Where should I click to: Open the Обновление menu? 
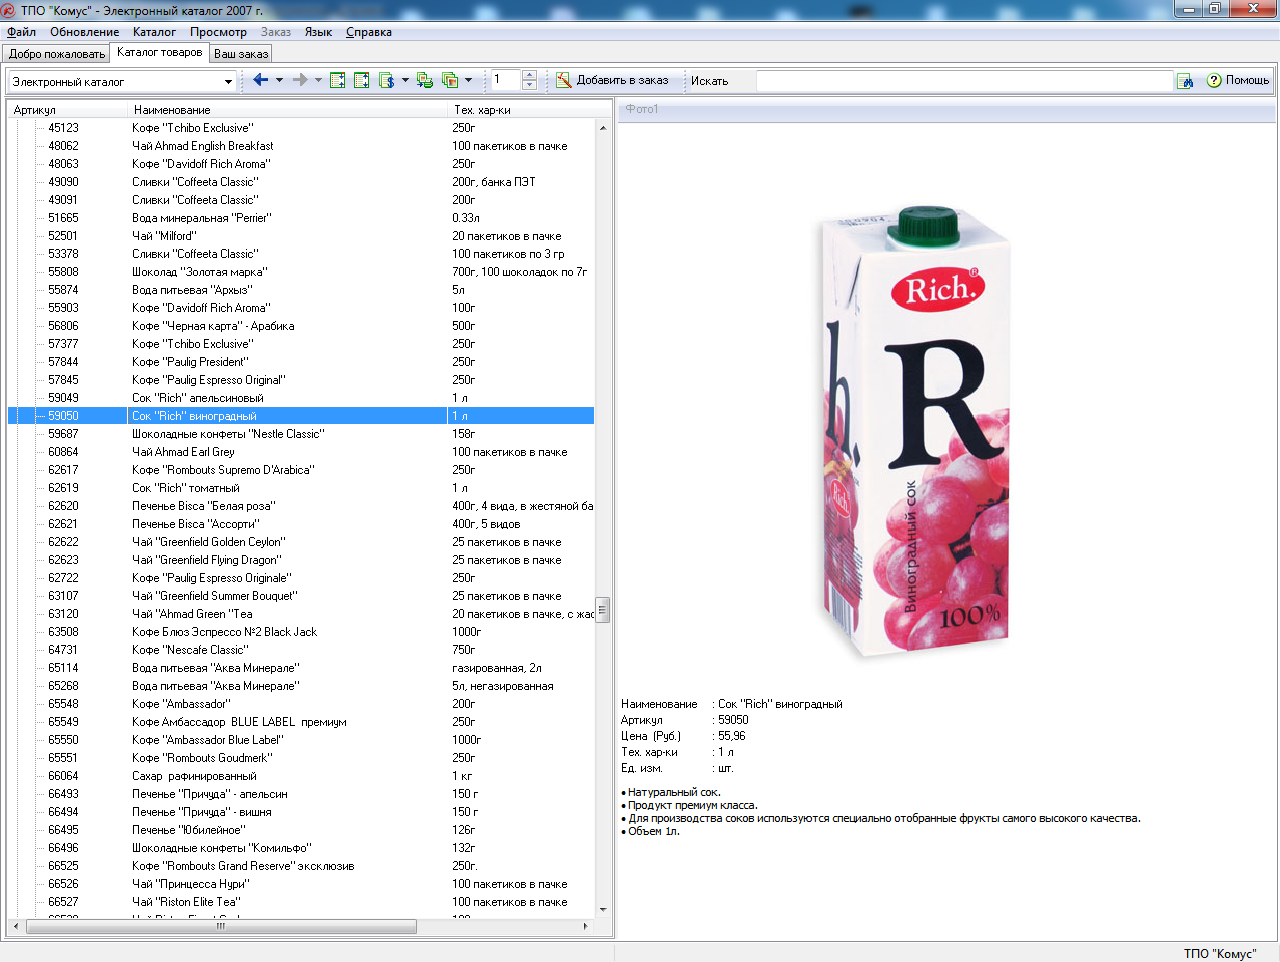click(x=85, y=32)
